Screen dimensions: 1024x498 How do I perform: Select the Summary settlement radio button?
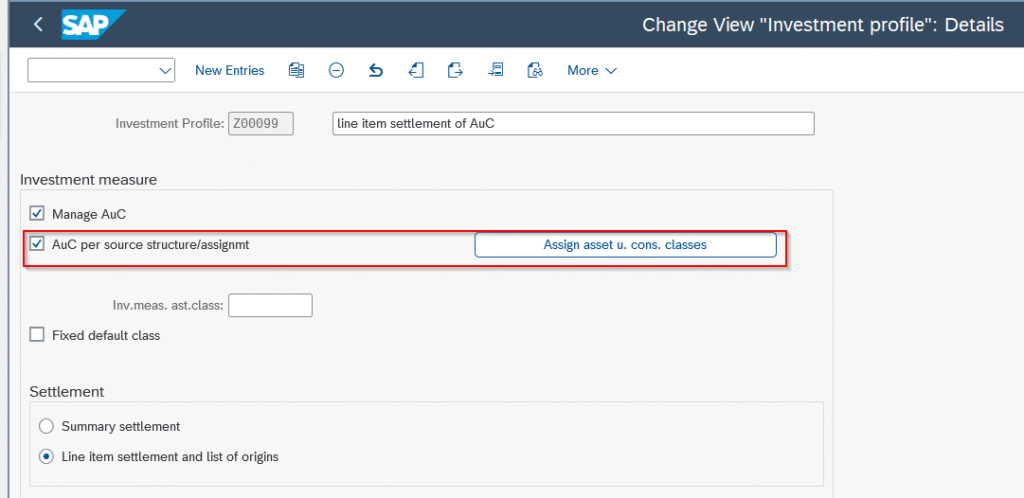pyautogui.click(x=46, y=426)
